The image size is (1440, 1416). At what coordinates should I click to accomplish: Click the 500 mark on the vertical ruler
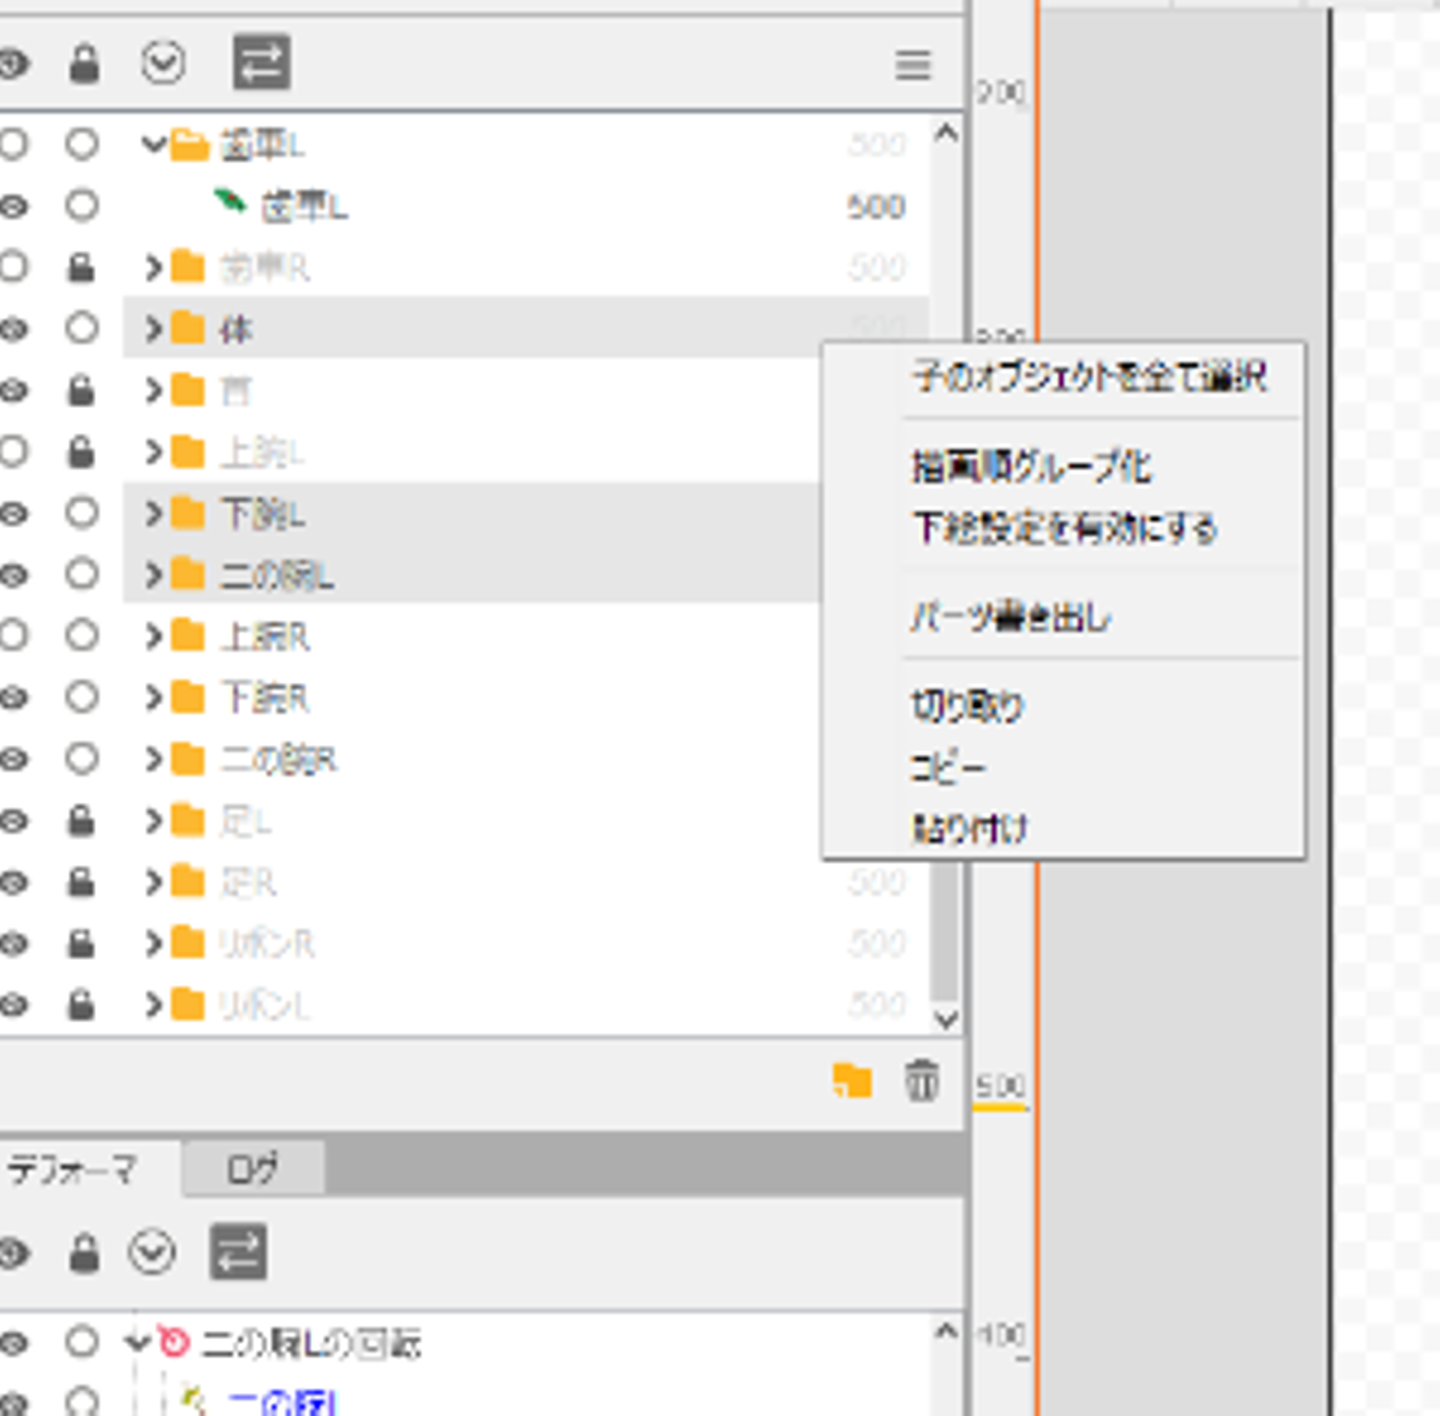click(x=1000, y=1086)
